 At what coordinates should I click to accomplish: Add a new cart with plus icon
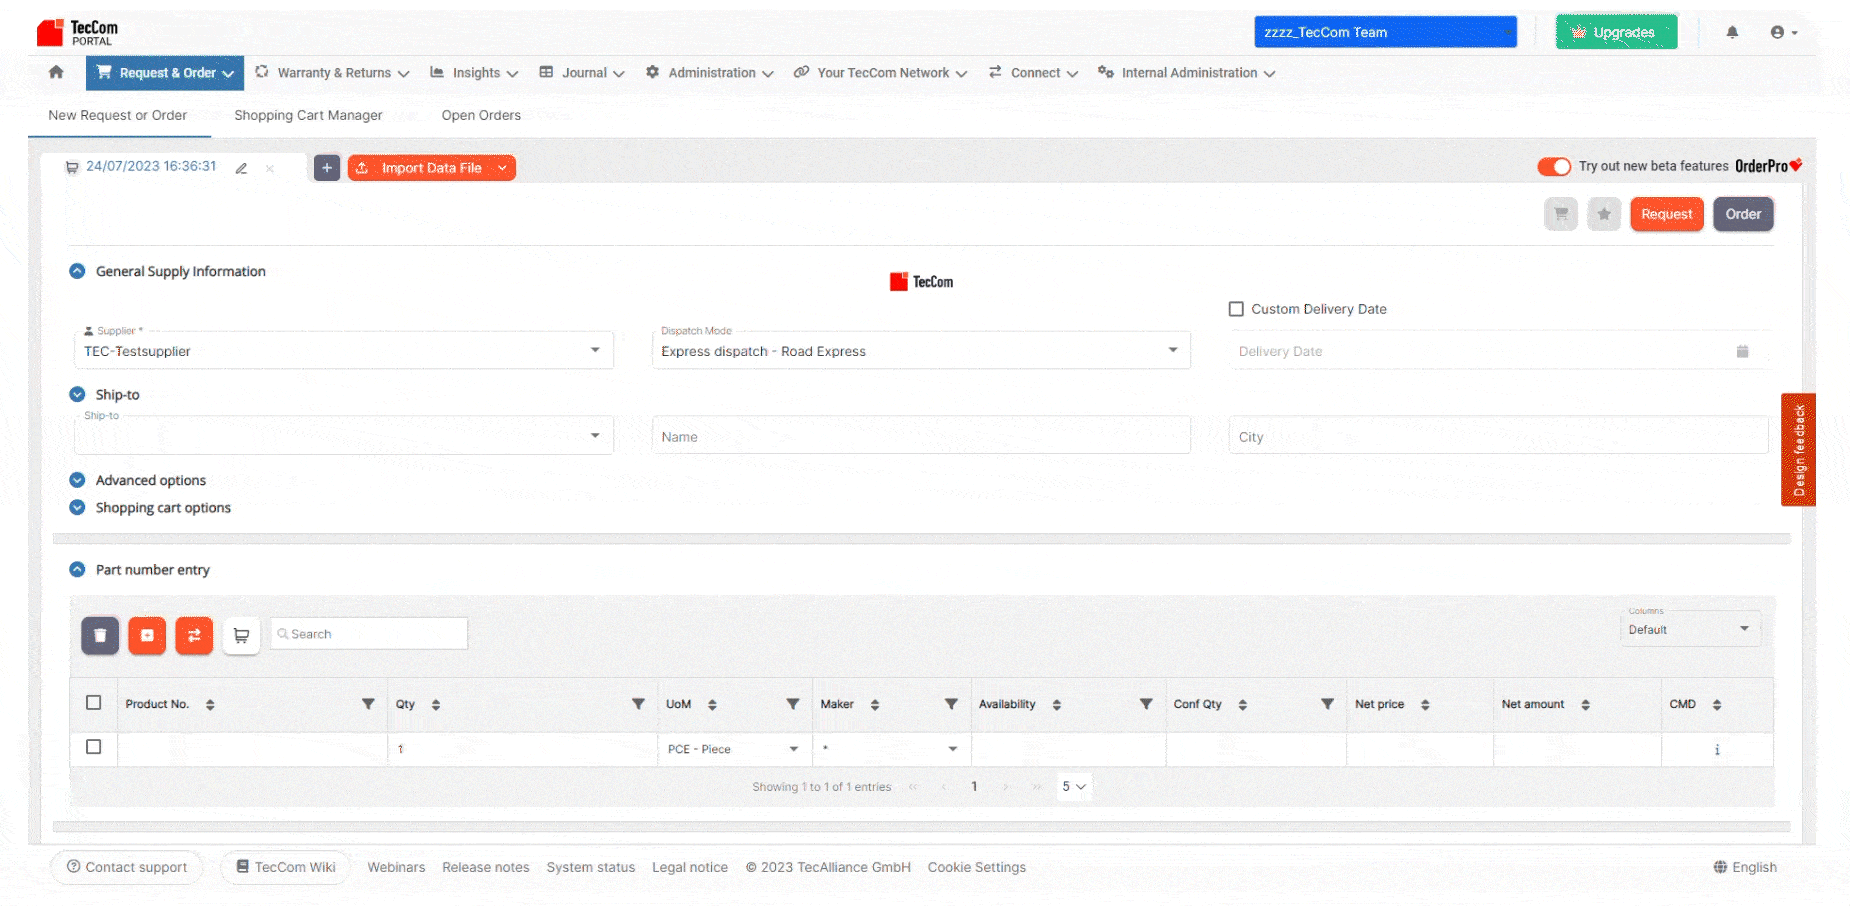pos(327,168)
